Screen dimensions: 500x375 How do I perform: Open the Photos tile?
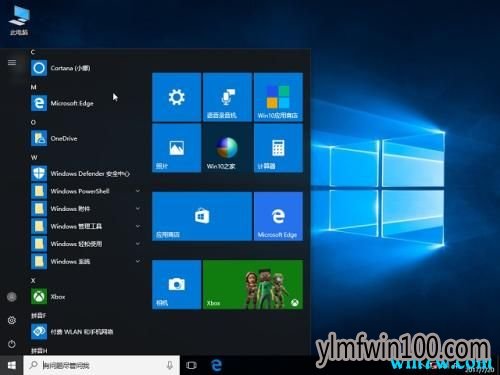pos(177,148)
